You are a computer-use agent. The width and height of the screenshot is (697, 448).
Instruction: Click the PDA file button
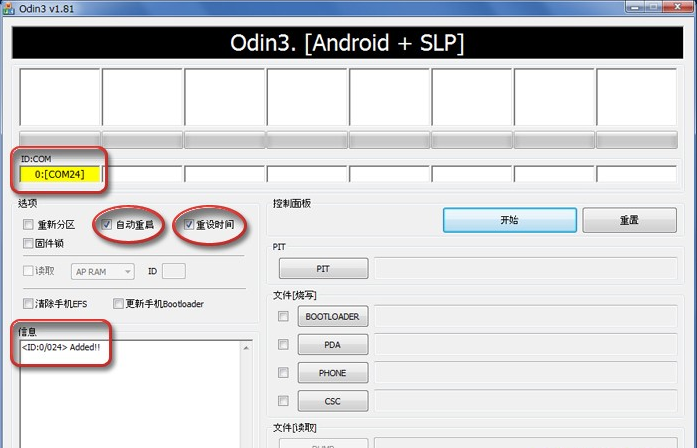pyautogui.click(x=333, y=344)
